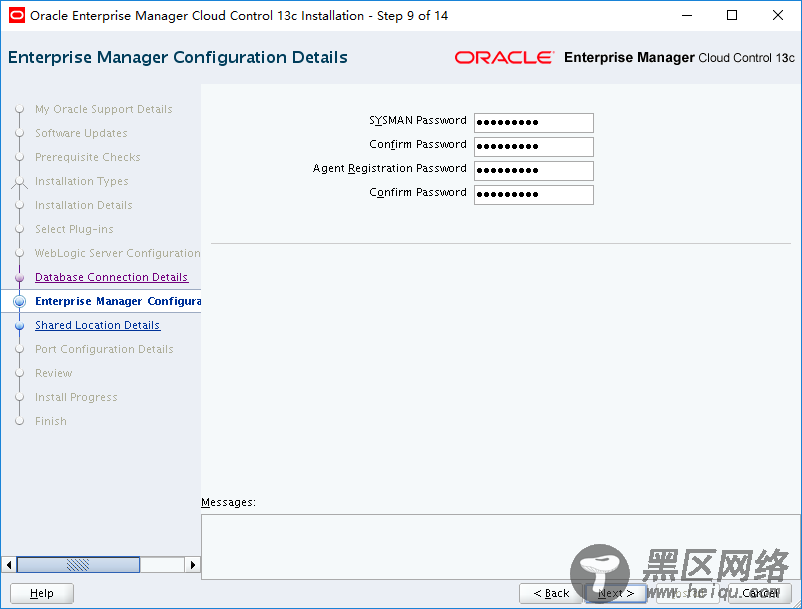Click the right arrow of the step list scrollbar
The height and width of the screenshot is (609, 802).
pos(192,565)
